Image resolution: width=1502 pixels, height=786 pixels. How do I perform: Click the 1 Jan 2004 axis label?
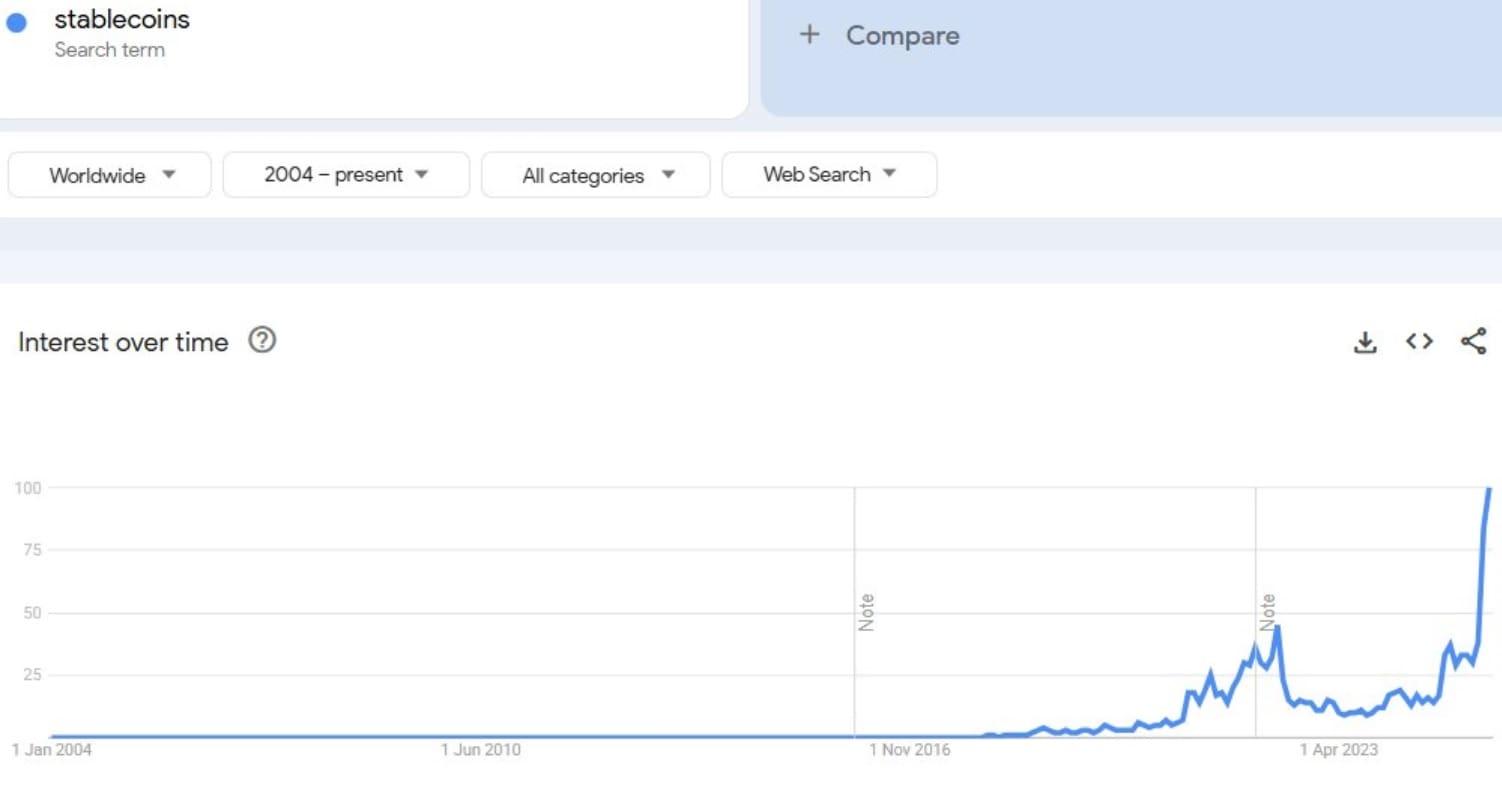(51, 750)
